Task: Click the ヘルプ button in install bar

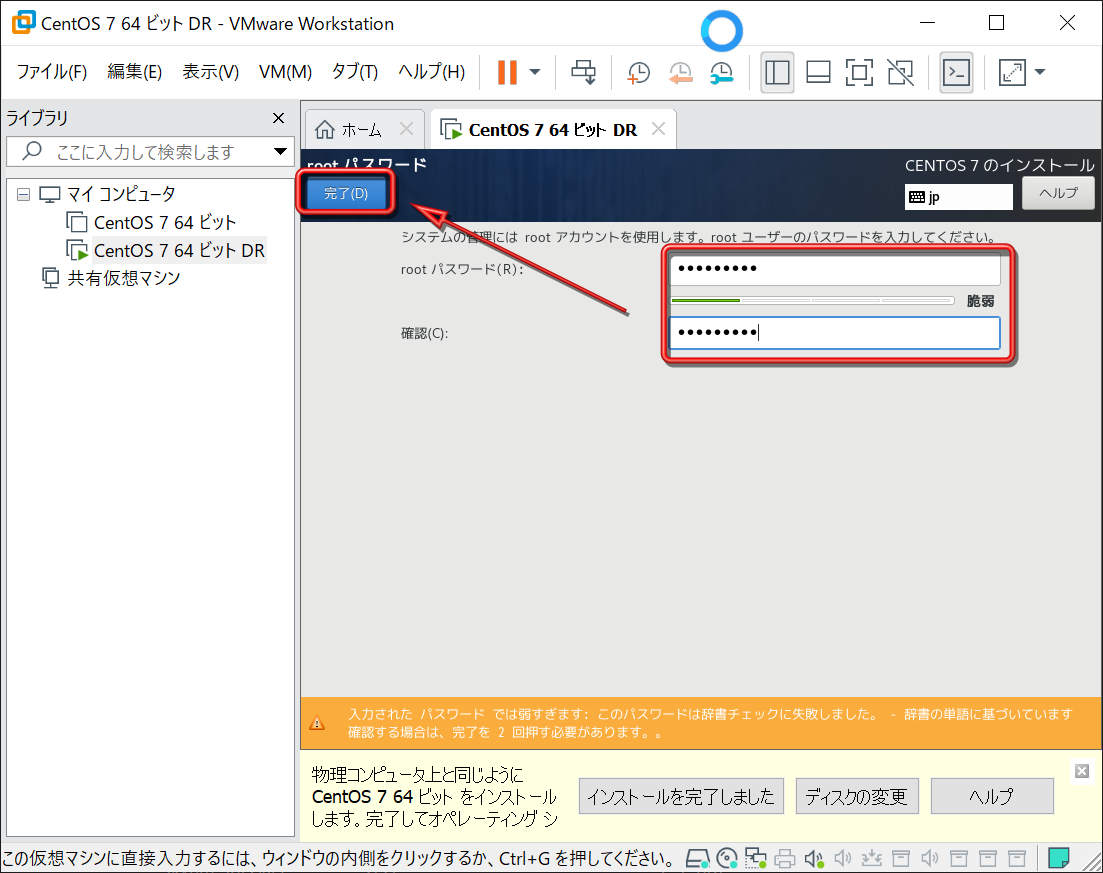Action: [x=991, y=797]
